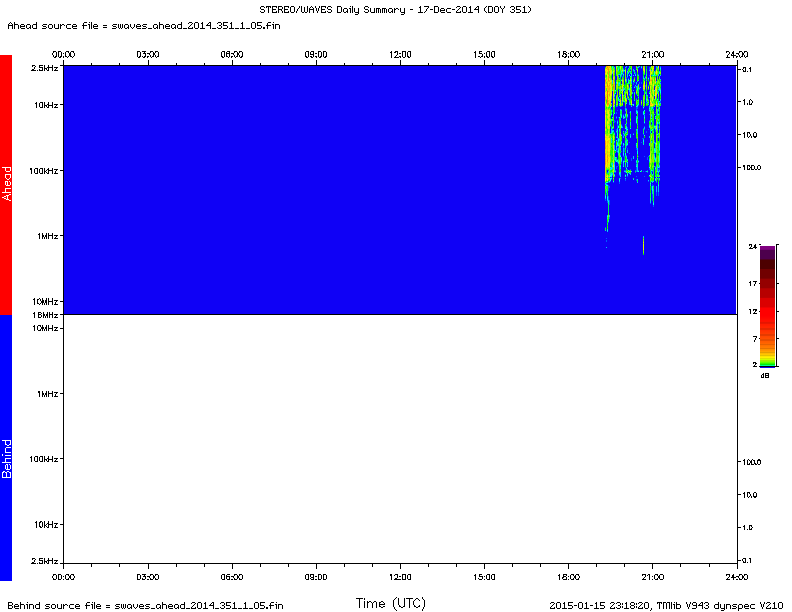This screenshot has width=792, height=612.
Task: Click the Time (UTC) axis label
Action: (x=390, y=603)
